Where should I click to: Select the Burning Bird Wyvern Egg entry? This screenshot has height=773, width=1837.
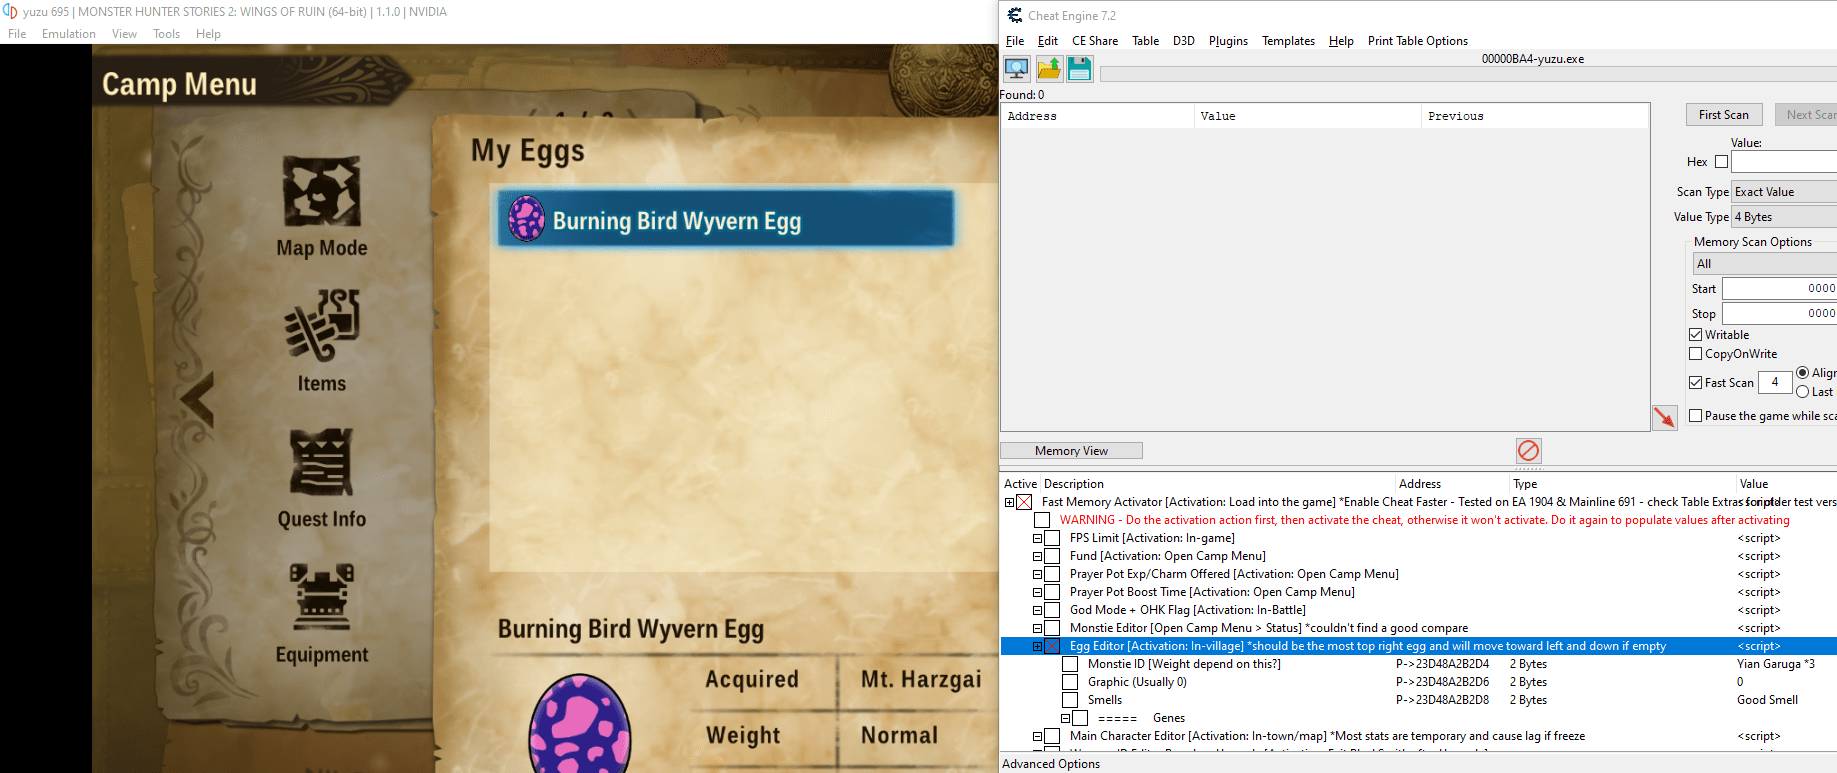click(726, 219)
